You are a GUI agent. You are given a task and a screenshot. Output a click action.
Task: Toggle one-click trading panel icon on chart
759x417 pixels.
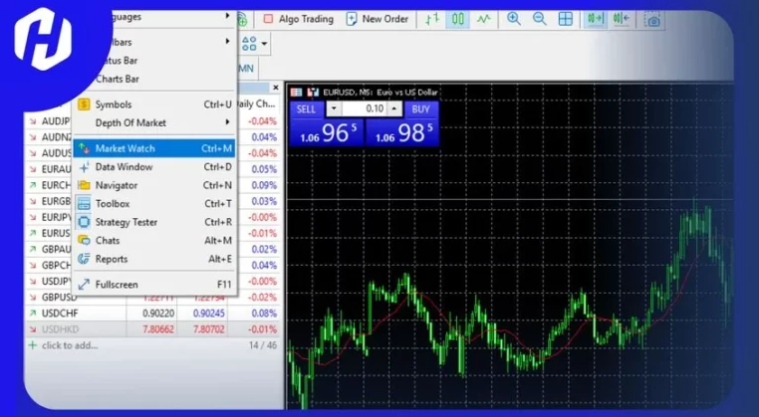coord(296,92)
